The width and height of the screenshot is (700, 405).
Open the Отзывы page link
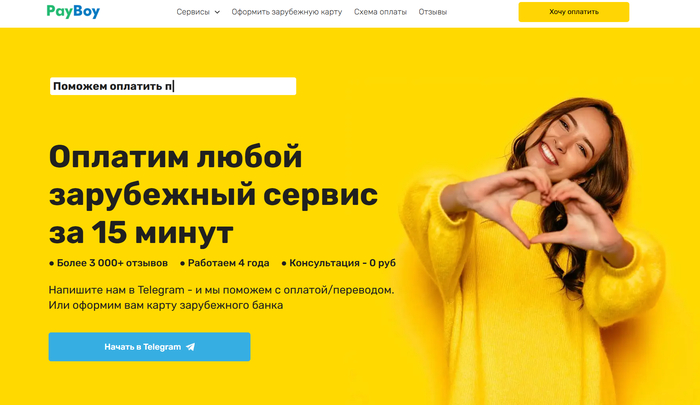[433, 12]
